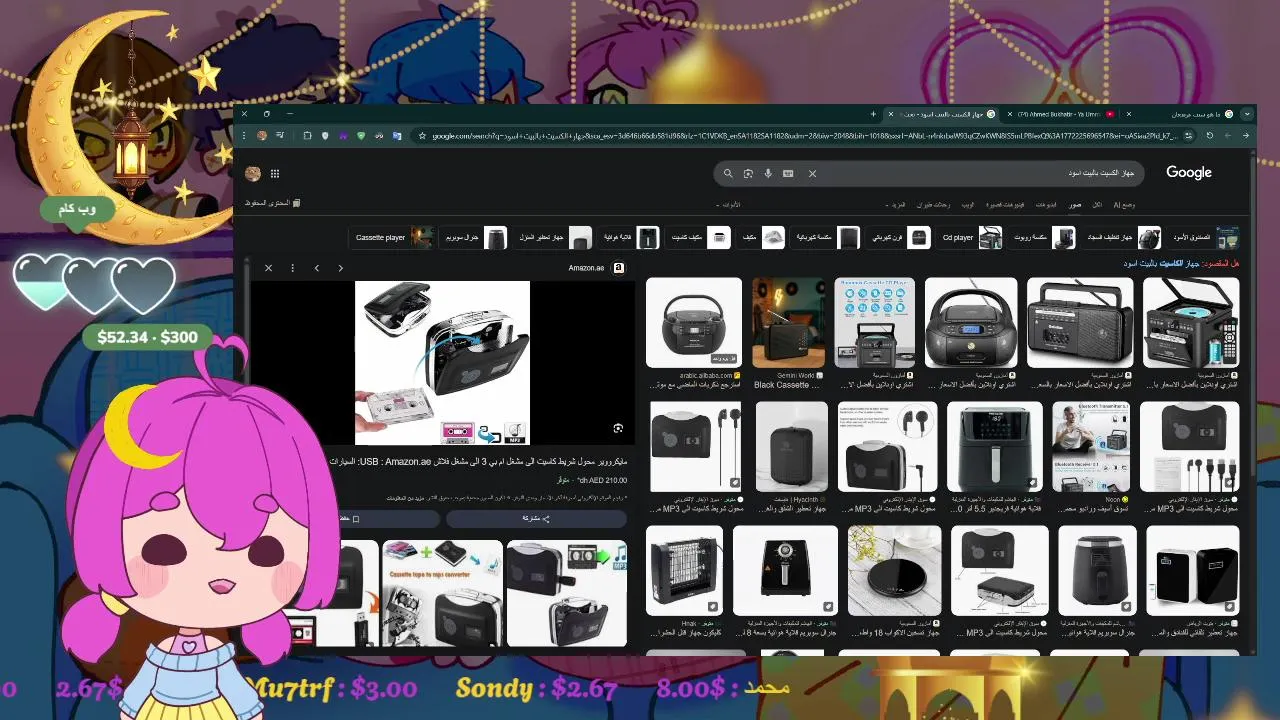Start voice search with the microphone icon
The height and width of the screenshot is (720, 1280).
[x=768, y=173]
